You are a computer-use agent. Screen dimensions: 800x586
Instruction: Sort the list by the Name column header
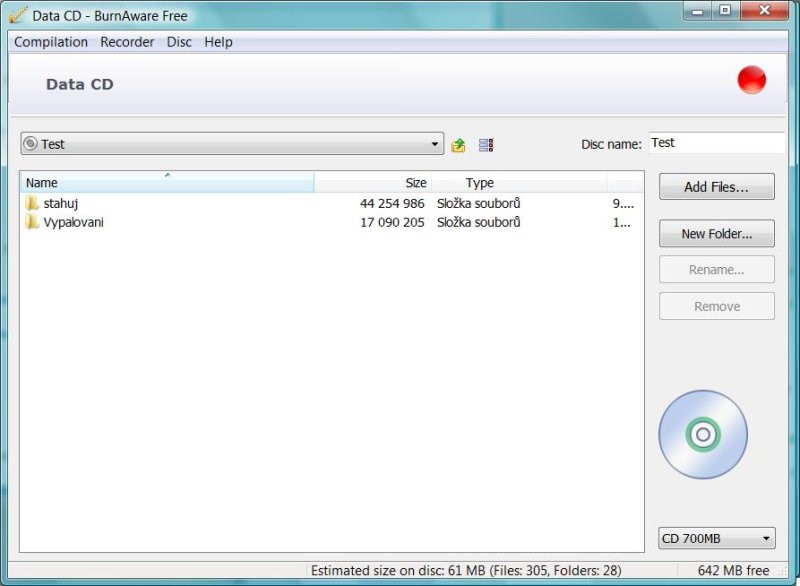pos(167,183)
